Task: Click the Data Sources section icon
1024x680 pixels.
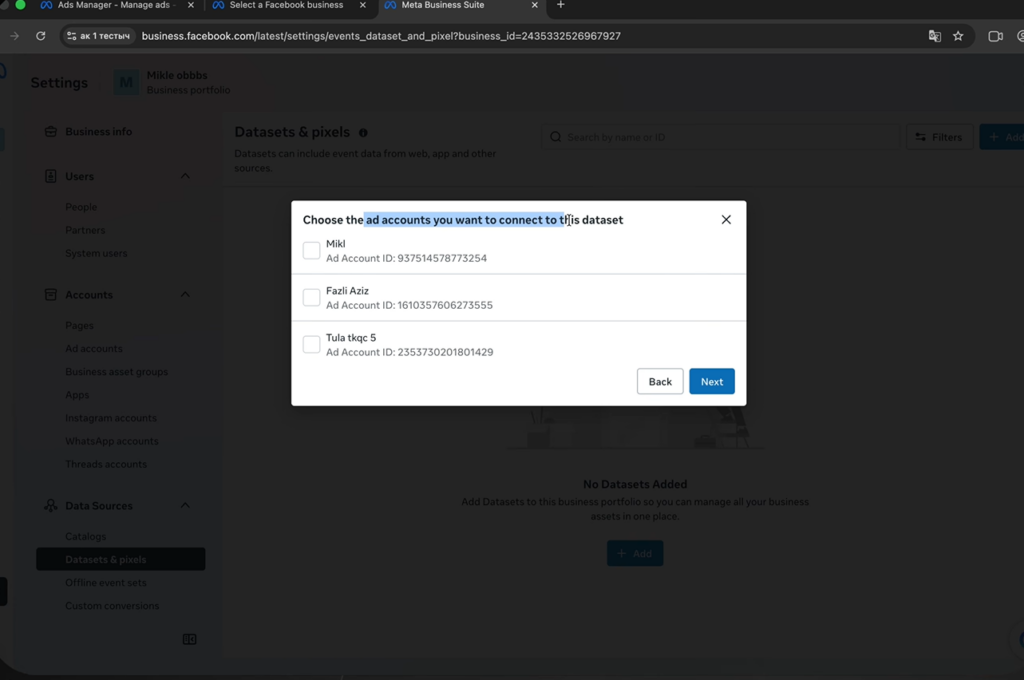Action: [x=50, y=506]
